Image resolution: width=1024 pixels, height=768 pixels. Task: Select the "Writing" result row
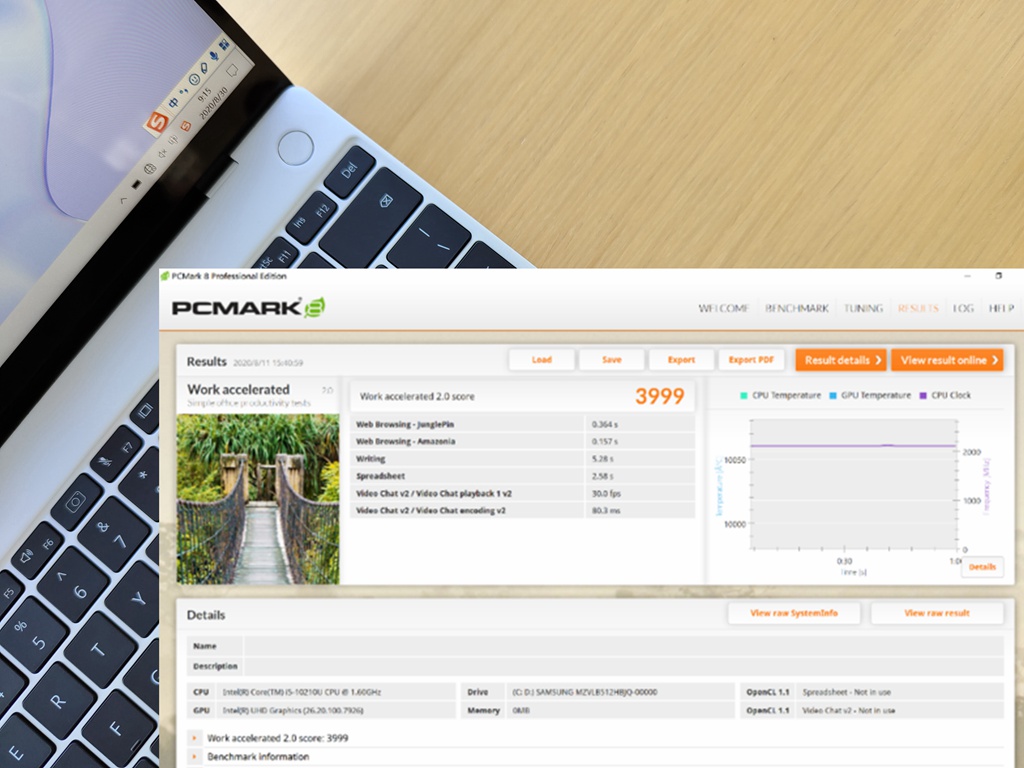522,459
